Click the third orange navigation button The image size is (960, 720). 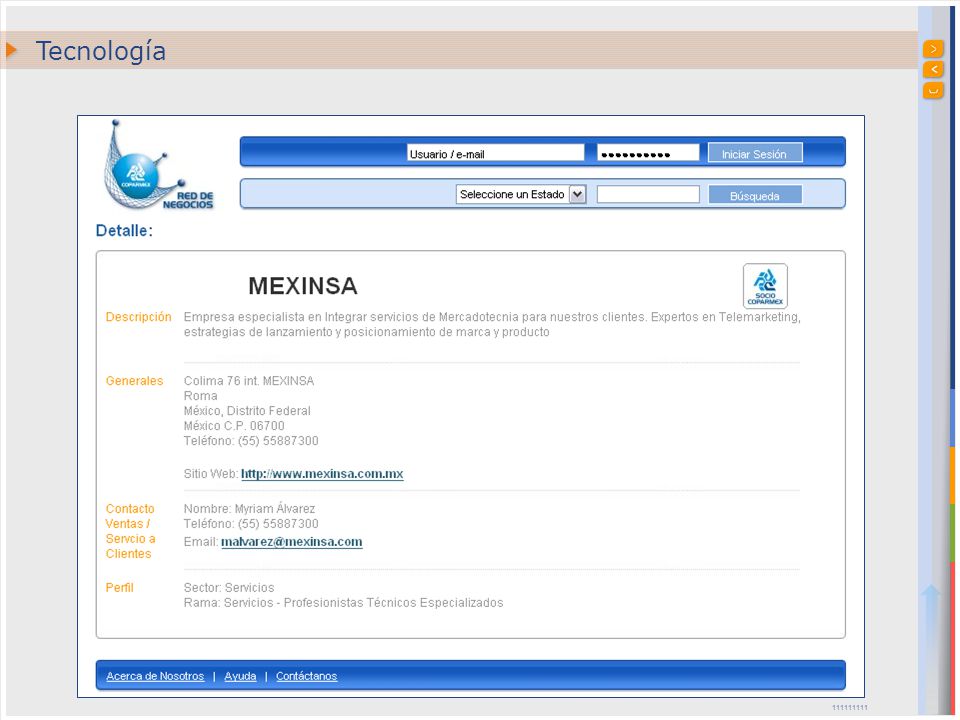click(x=933, y=90)
